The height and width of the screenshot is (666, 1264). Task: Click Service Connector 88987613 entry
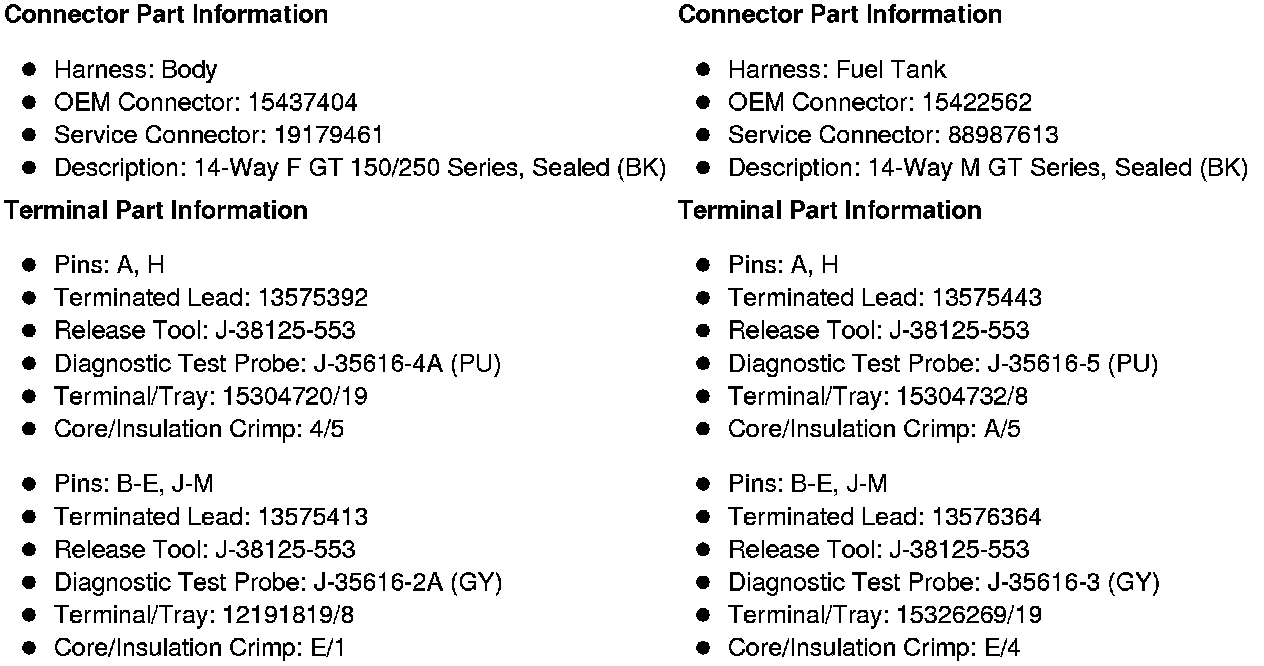tap(892, 135)
